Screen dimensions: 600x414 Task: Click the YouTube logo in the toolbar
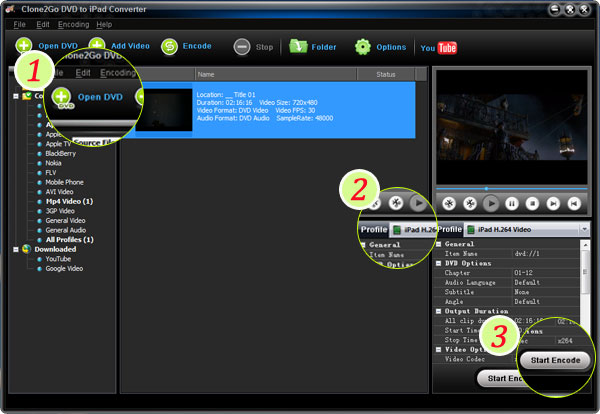(439, 48)
